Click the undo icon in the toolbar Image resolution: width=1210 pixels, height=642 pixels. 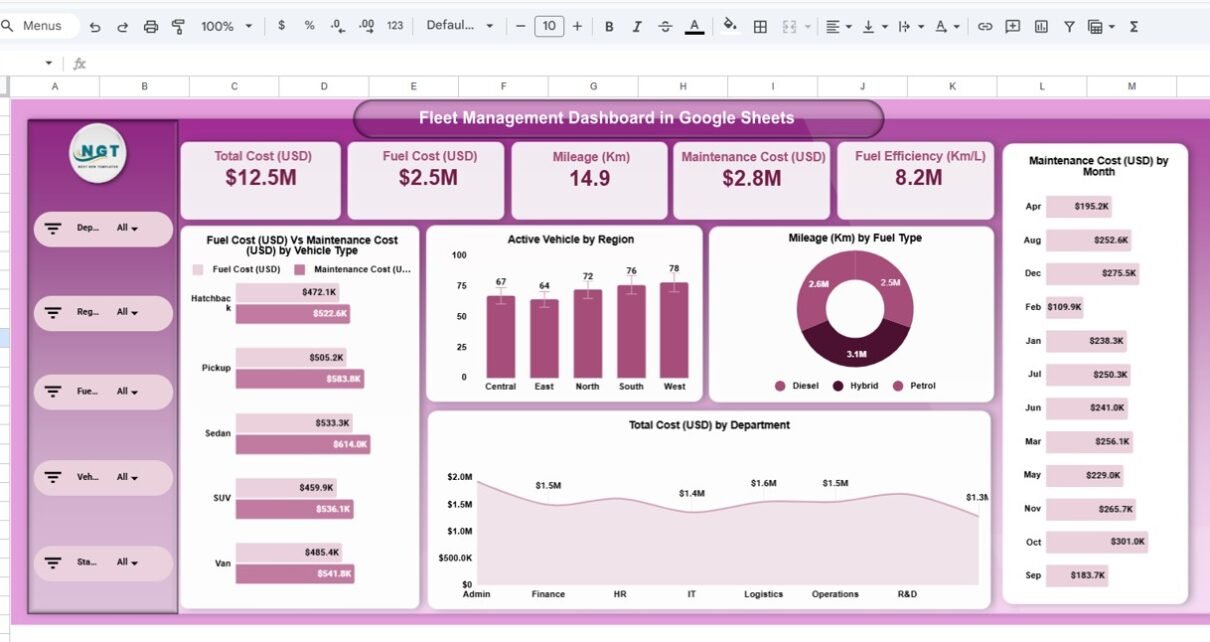pyautogui.click(x=94, y=27)
